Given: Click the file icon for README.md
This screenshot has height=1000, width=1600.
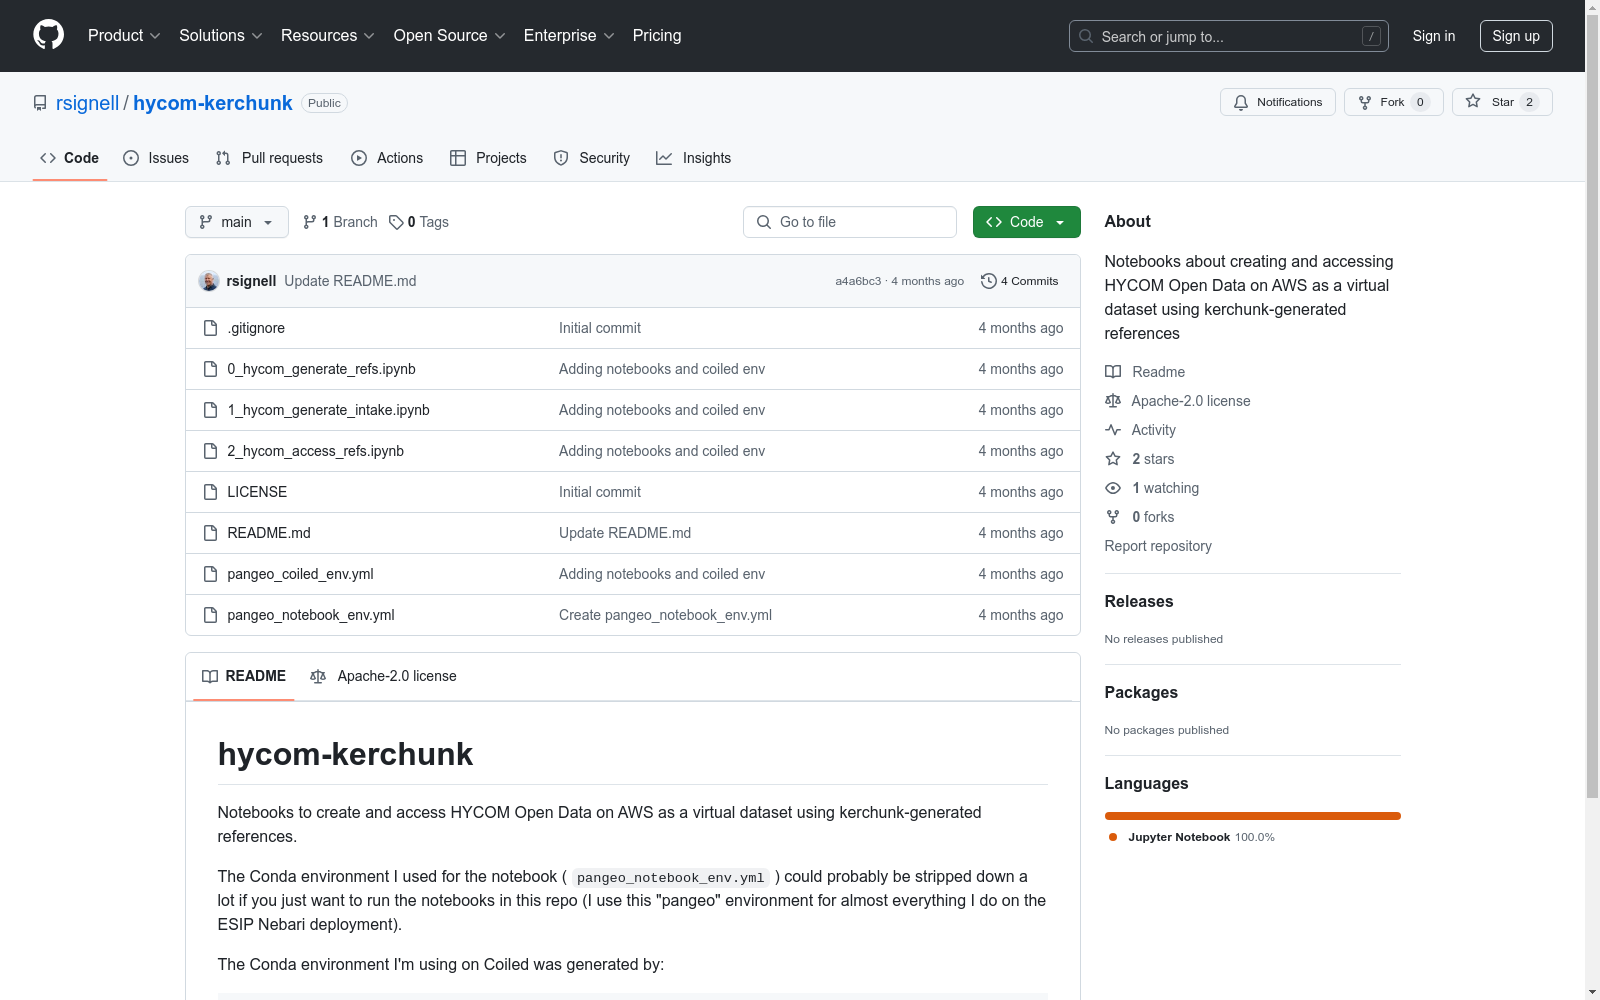Looking at the screenshot, I should (210, 533).
